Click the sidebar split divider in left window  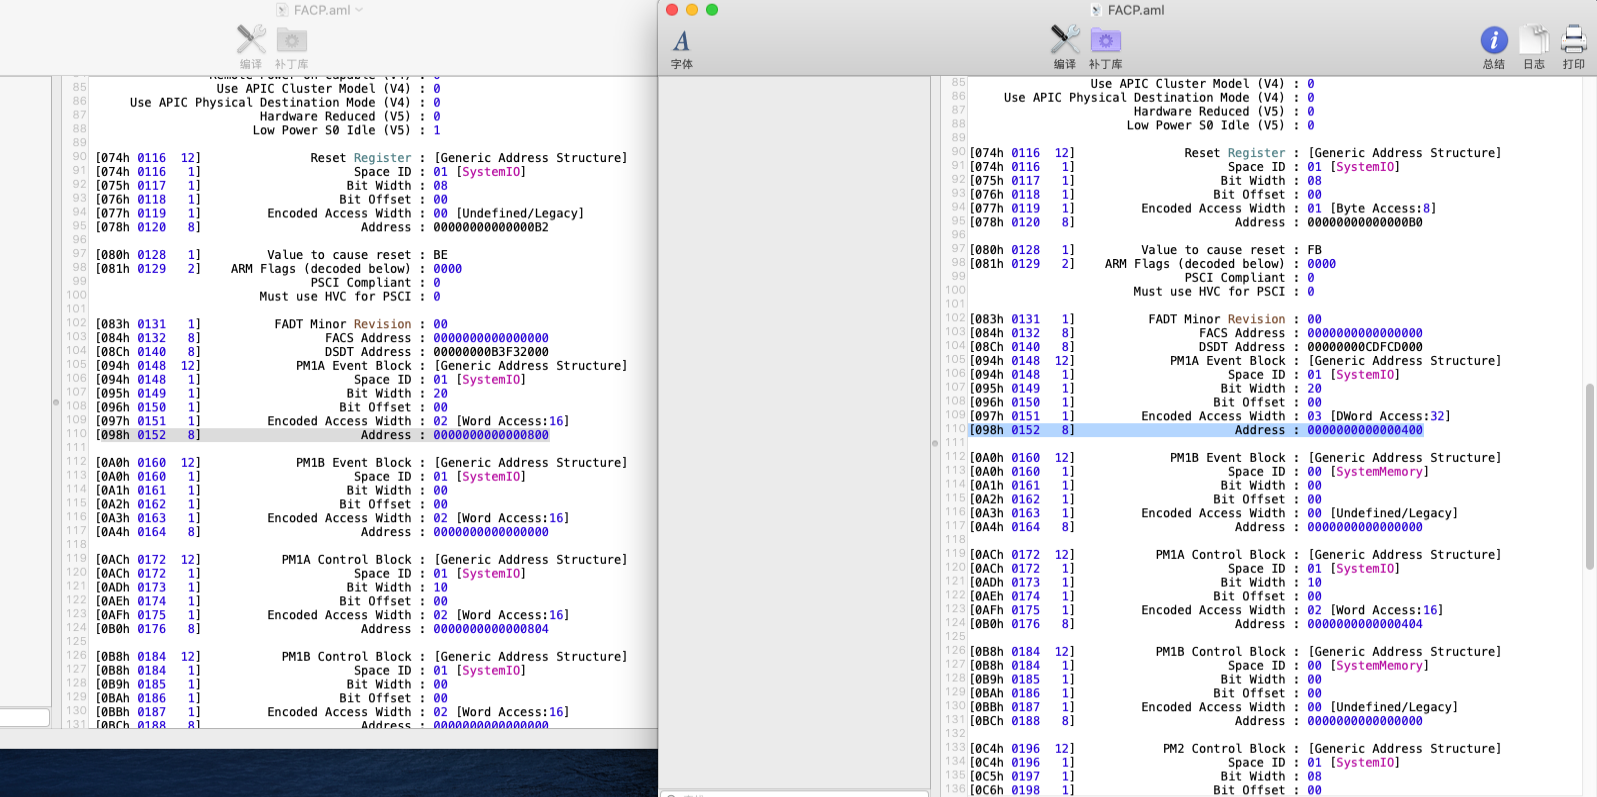point(56,402)
